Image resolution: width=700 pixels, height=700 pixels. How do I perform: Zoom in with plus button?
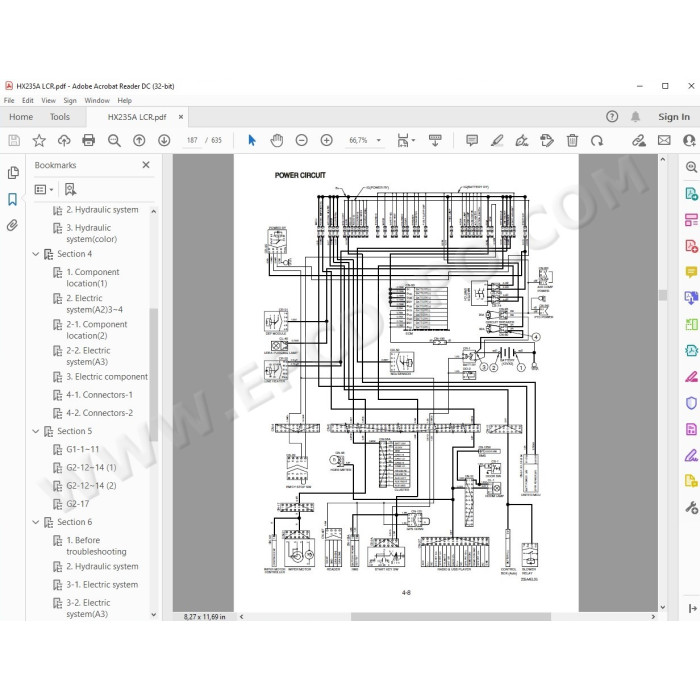tap(326, 141)
